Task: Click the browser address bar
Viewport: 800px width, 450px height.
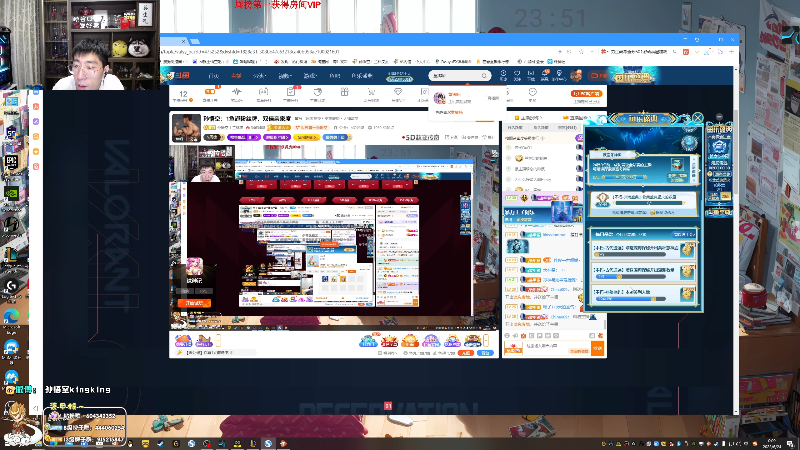Action: point(357,52)
